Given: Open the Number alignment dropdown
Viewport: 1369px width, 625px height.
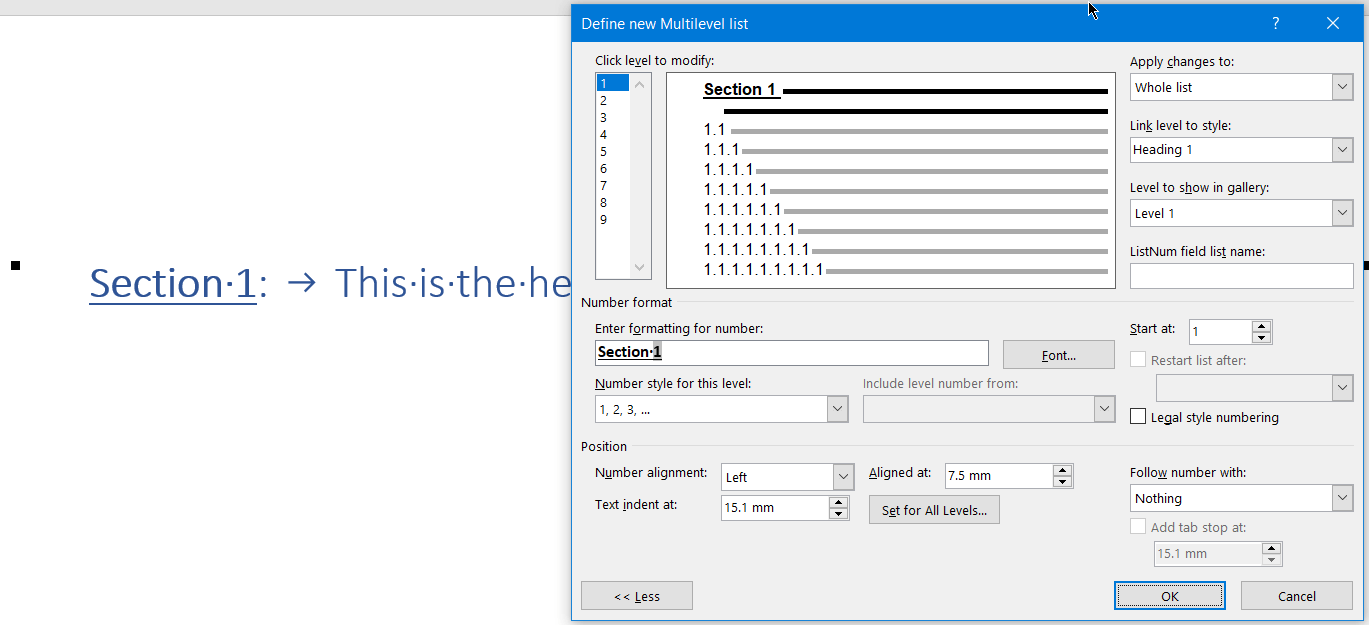Looking at the screenshot, I should click(x=843, y=477).
